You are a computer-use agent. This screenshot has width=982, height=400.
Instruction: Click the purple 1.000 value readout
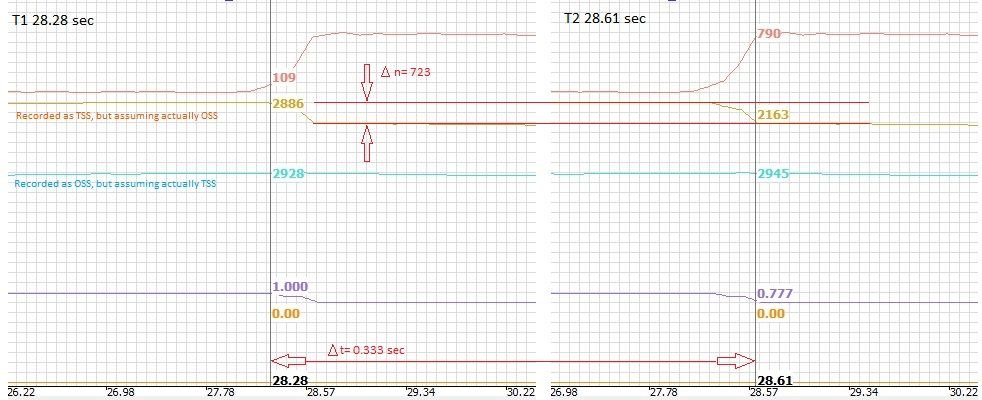click(290, 286)
